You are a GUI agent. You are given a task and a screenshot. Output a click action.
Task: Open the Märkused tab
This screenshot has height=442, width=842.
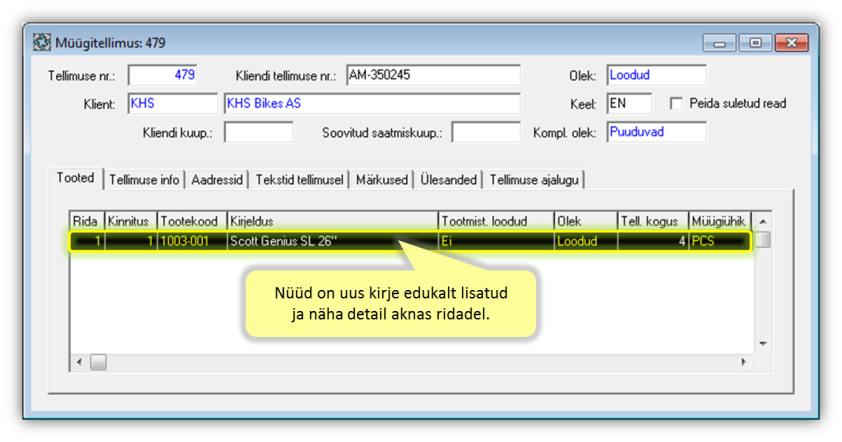click(x=382, y=180)
